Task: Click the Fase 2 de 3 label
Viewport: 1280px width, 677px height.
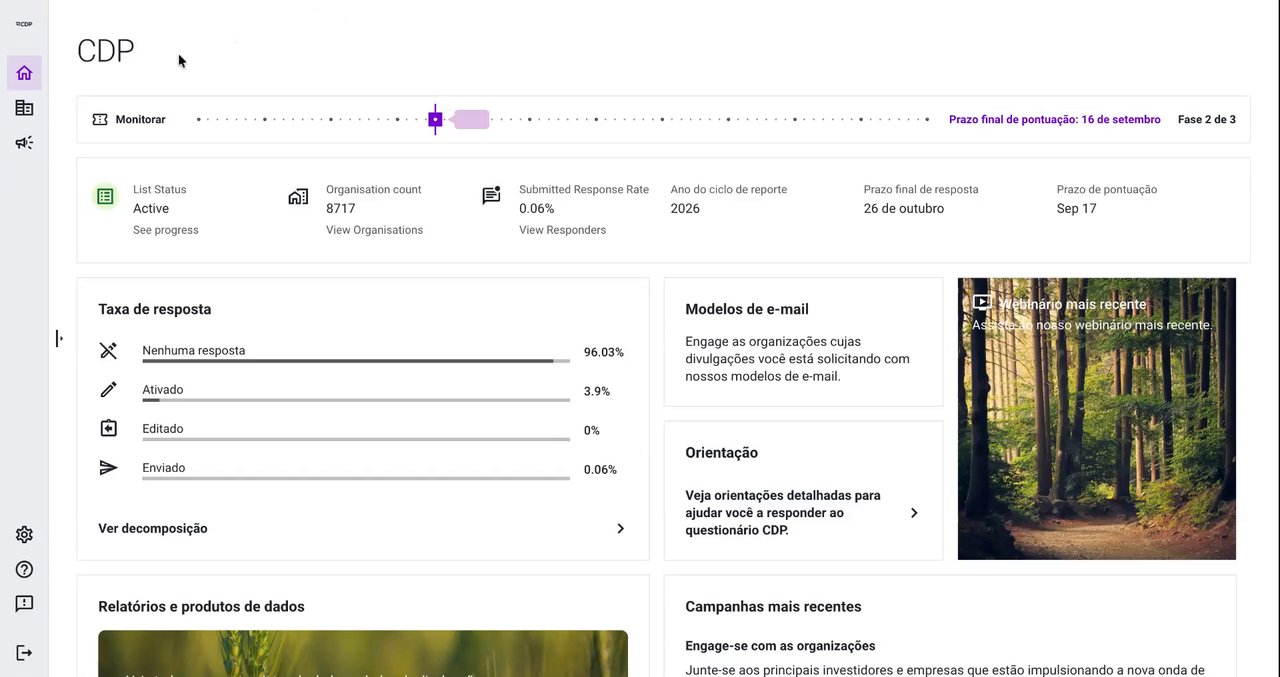Action: pos(1207,120)
